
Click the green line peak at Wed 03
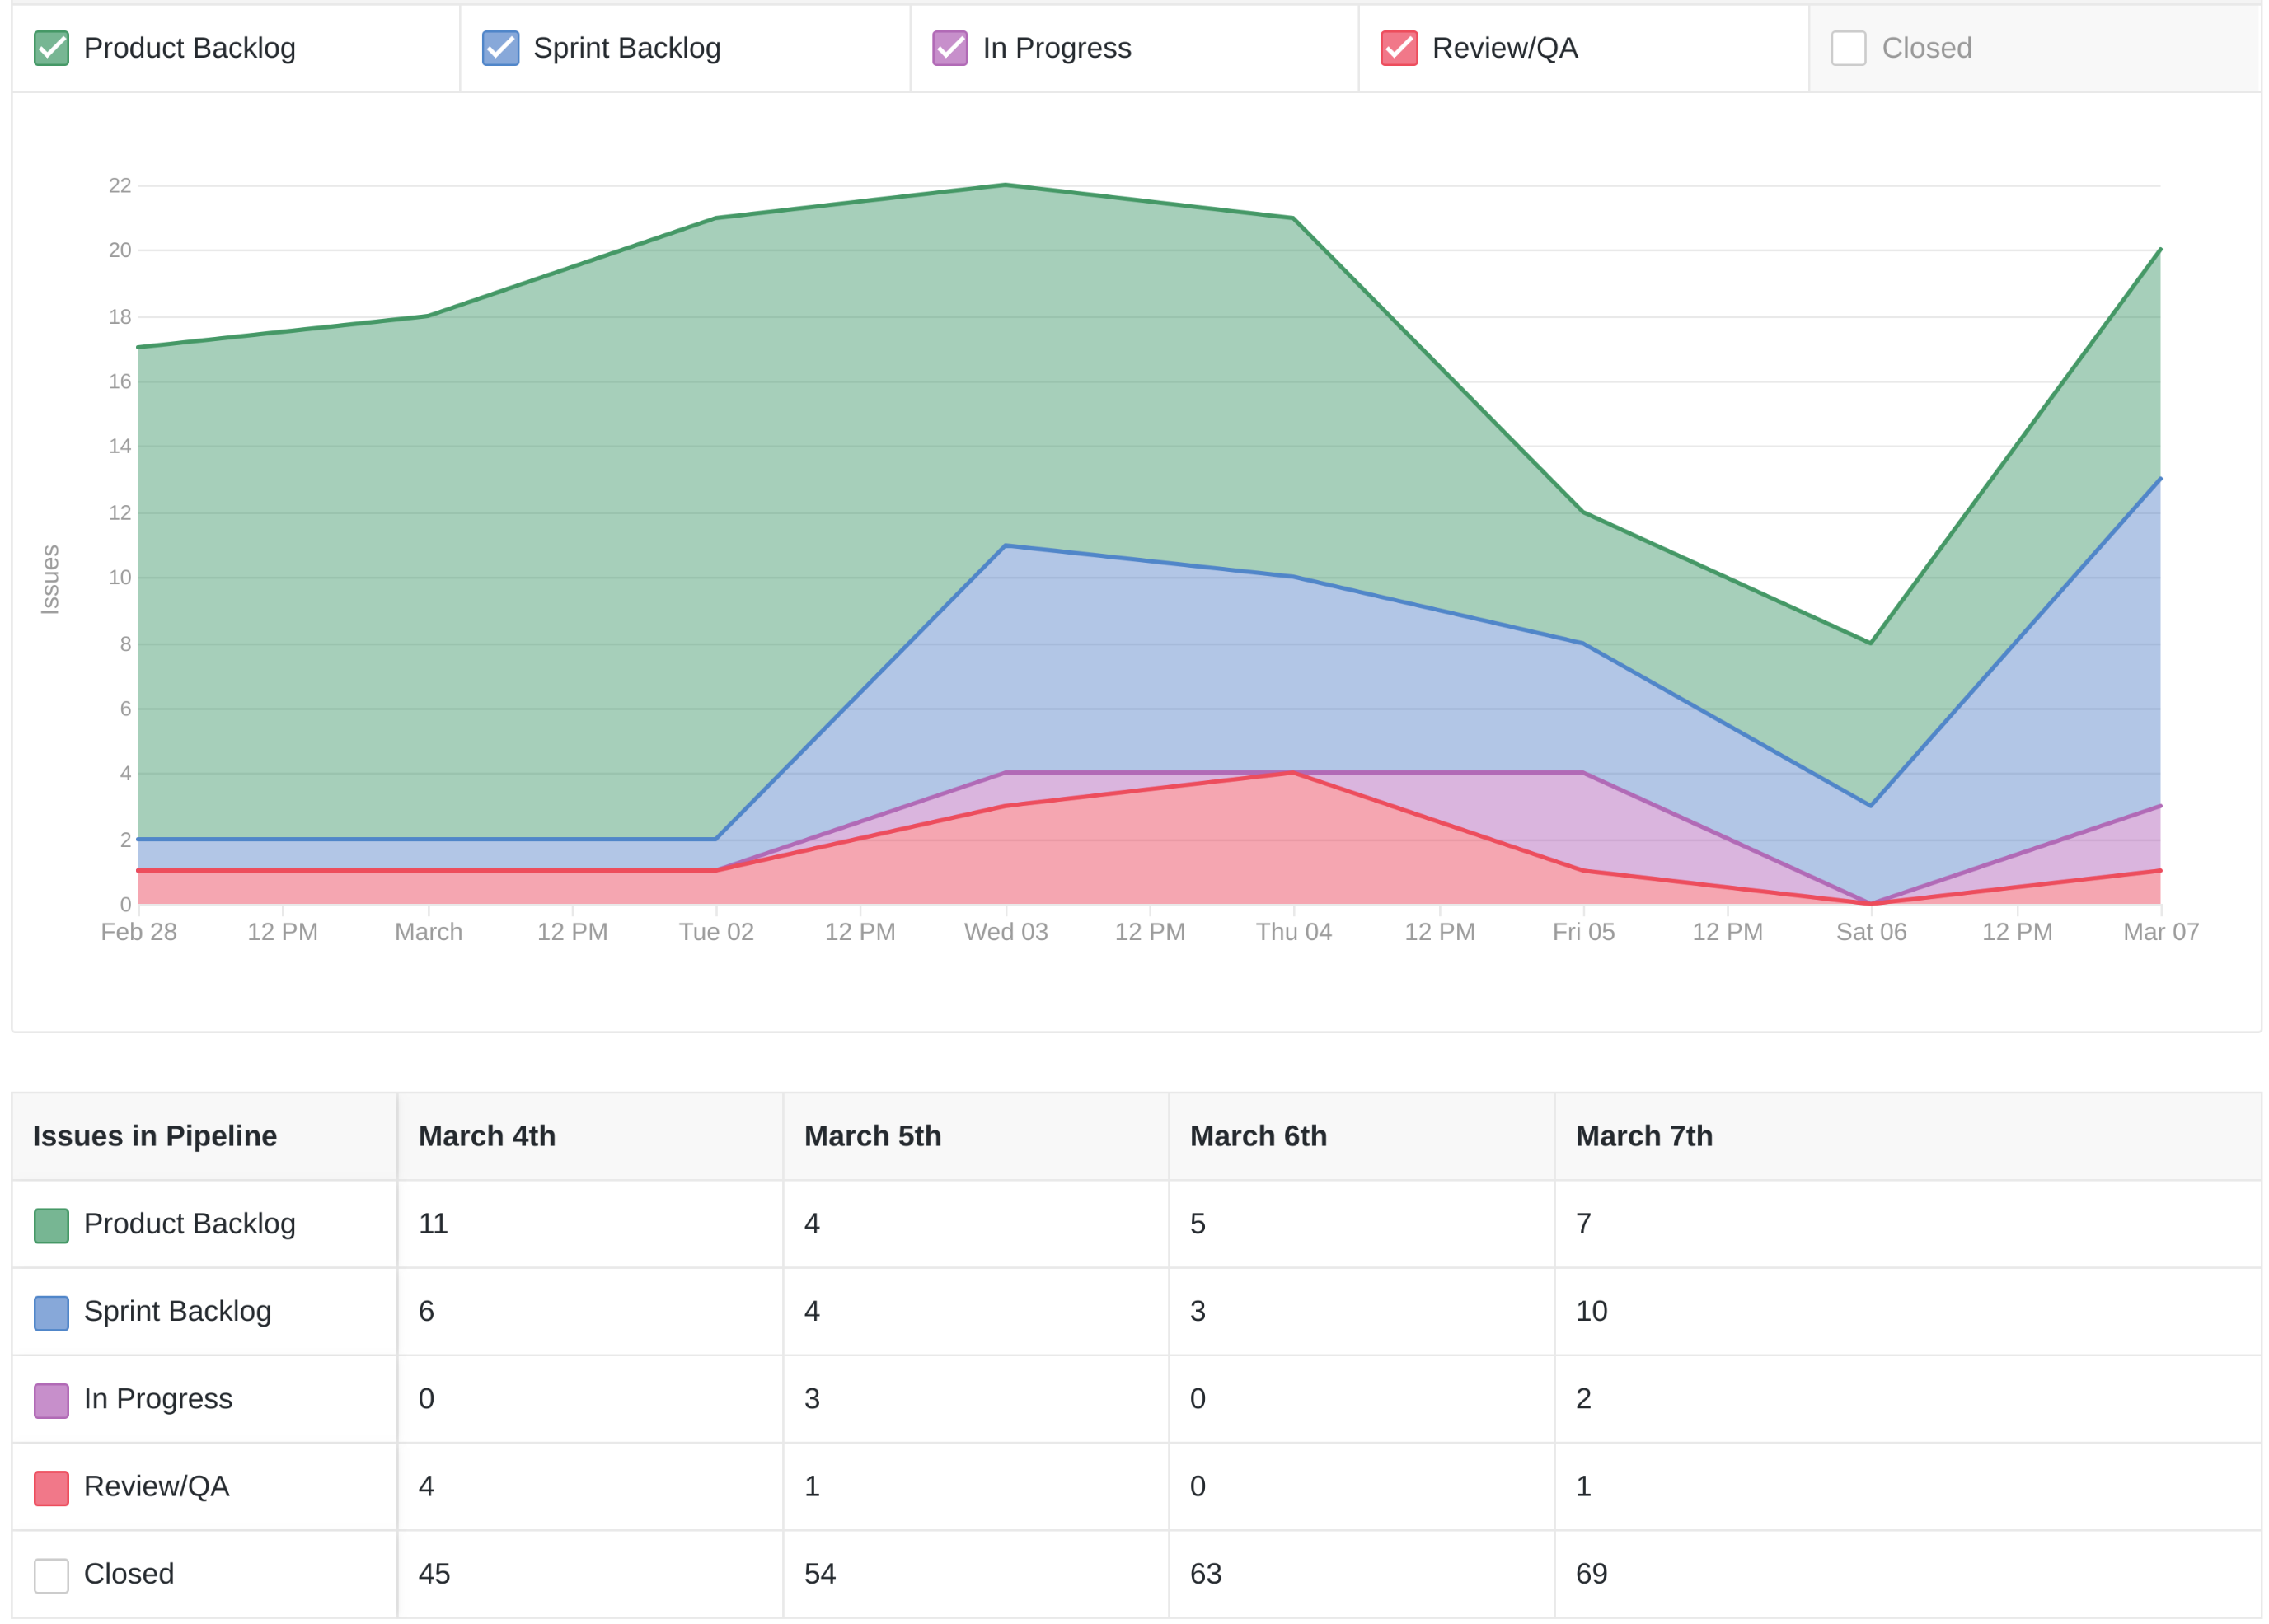point(1005,185)
